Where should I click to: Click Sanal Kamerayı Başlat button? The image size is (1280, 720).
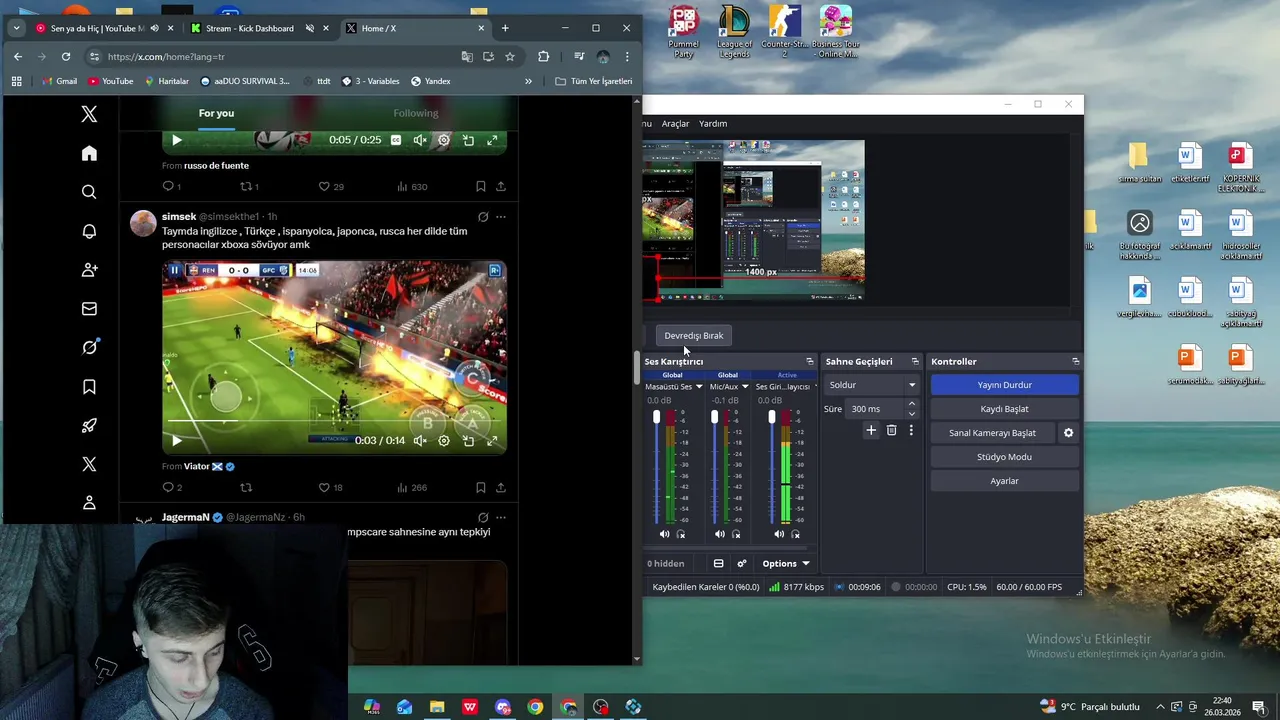coord(992,433)
